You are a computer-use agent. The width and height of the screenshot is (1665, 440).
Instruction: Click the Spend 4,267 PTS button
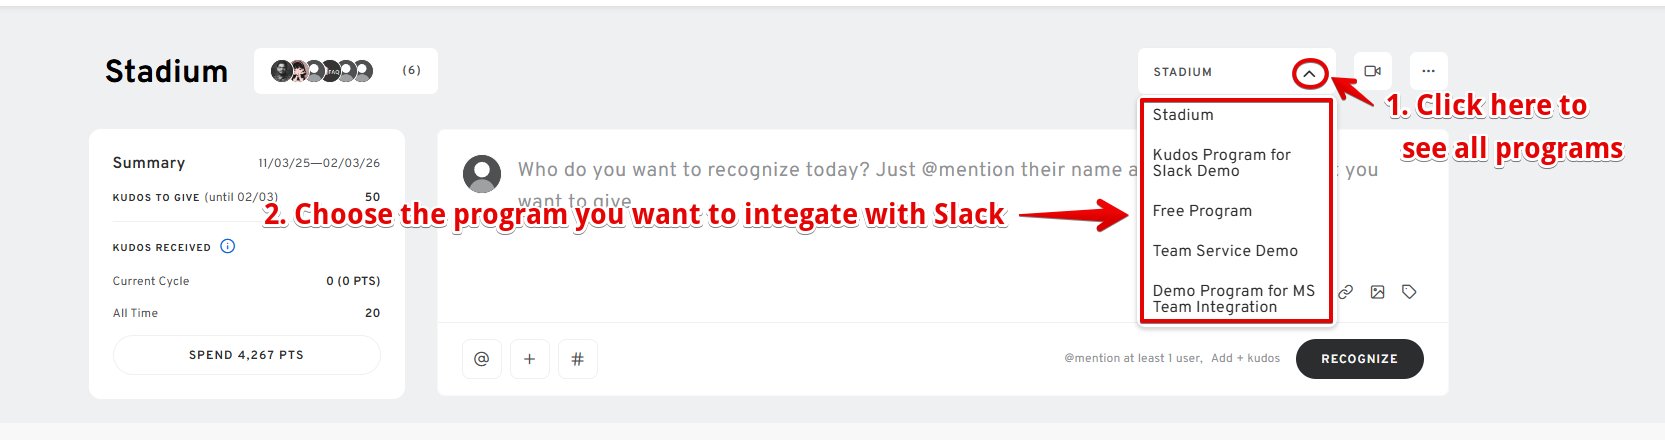[246, 355]
